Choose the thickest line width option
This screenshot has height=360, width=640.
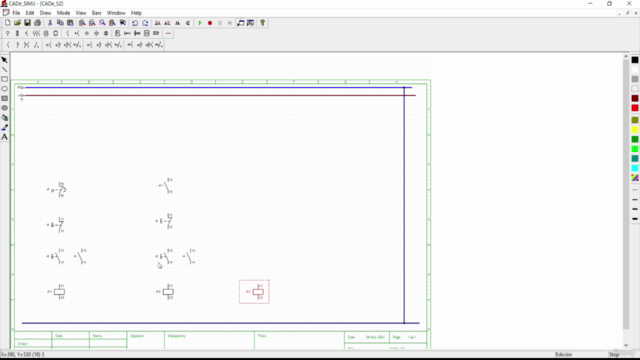[635, 219]
